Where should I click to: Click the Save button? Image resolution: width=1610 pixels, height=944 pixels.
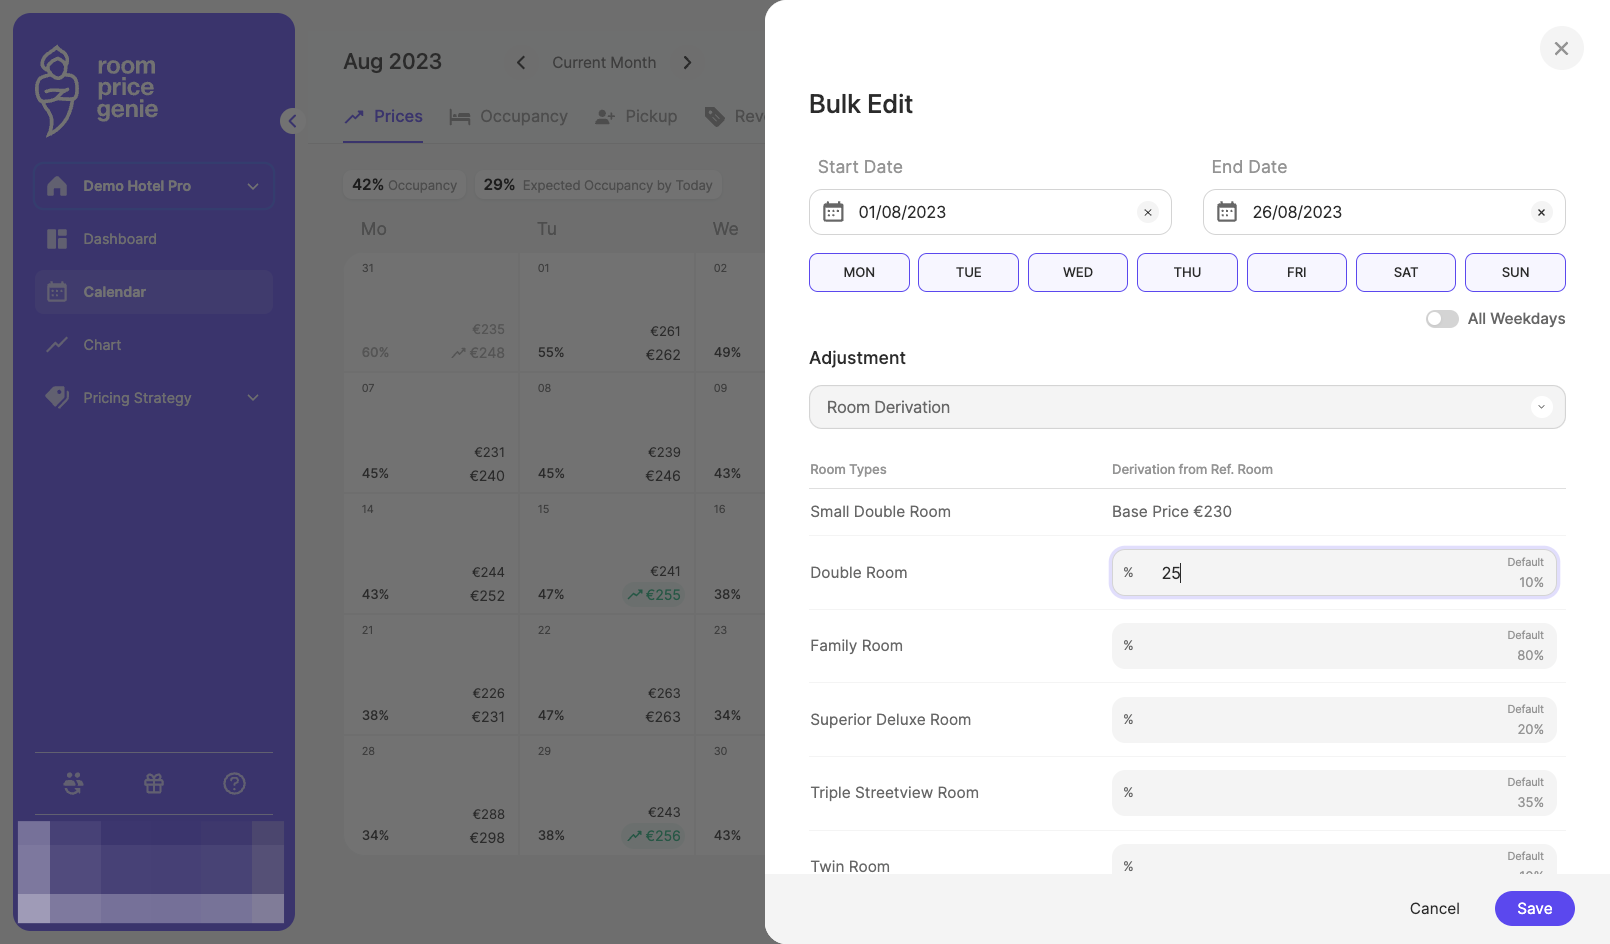coord(1534,908)
